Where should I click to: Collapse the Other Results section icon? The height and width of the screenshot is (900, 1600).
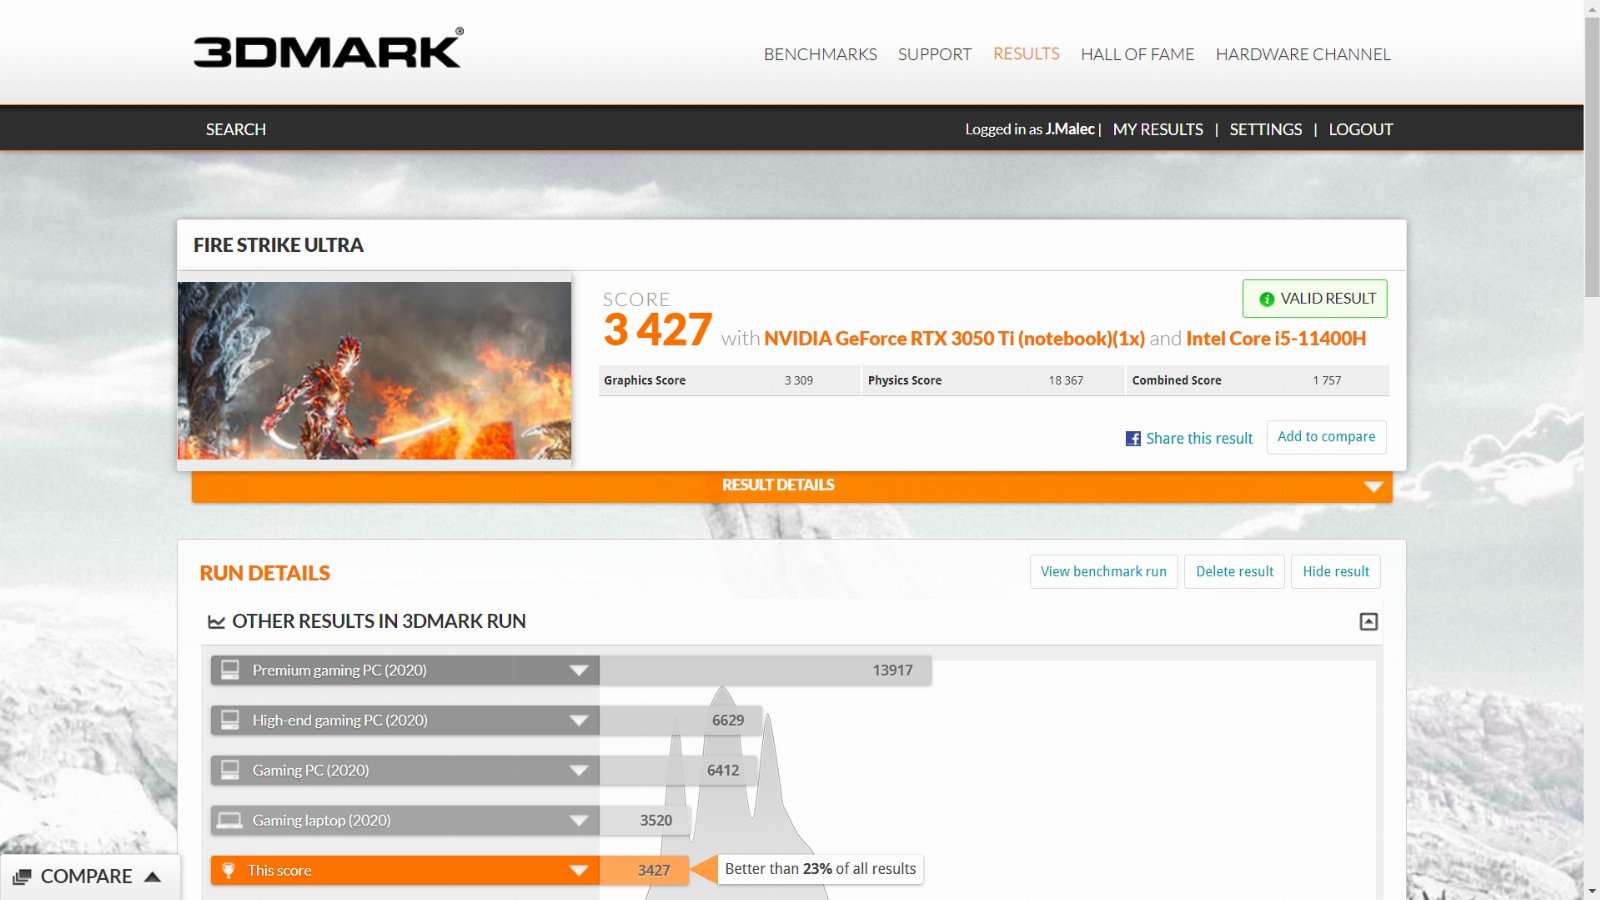click(x=1369, y=622)
